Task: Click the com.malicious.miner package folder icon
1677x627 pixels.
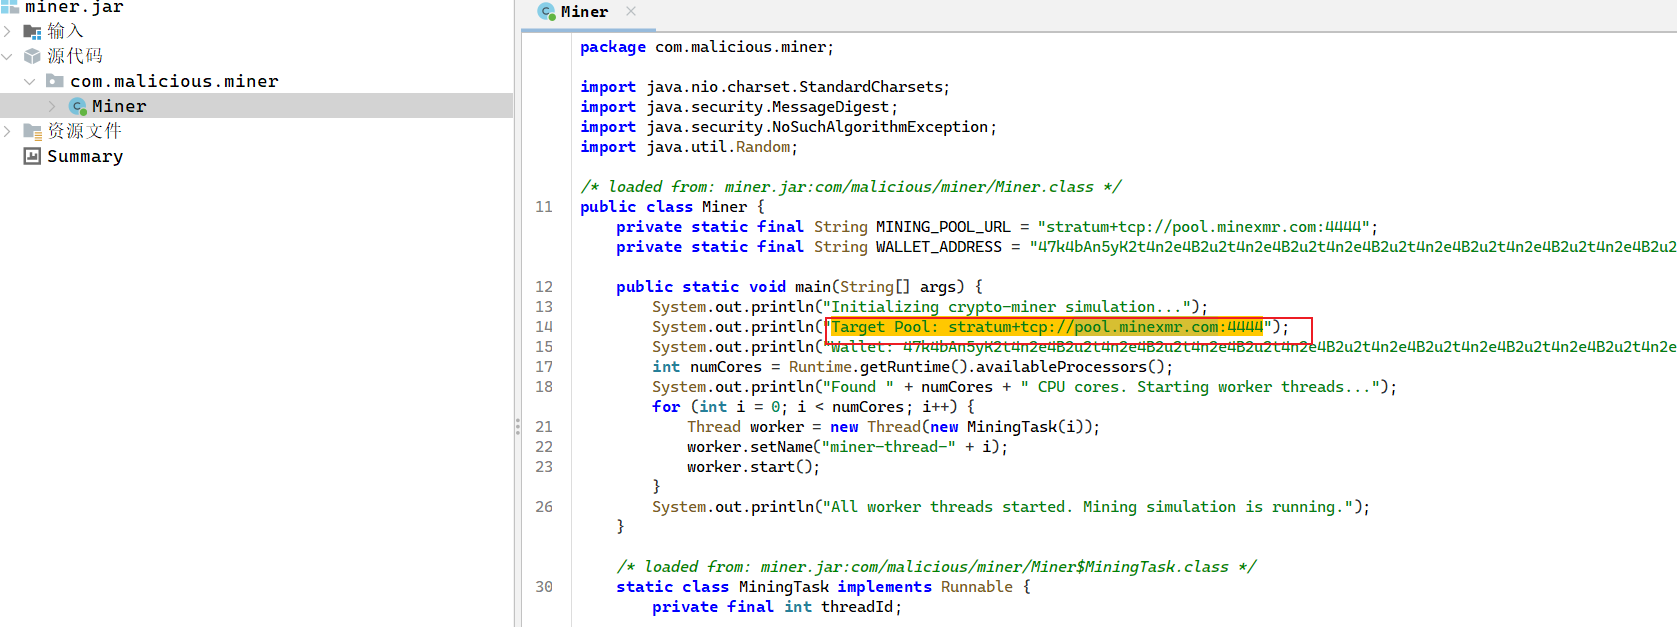Action: click(x=55, y=81)
